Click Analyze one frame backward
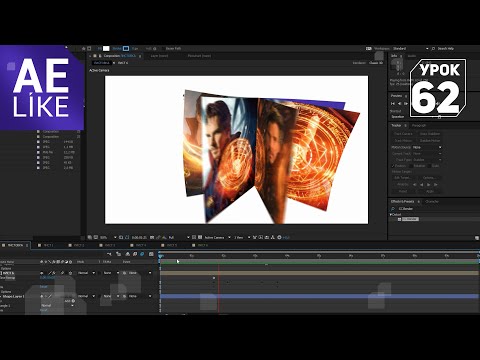The image size is (480, 360). click(415, 184)
